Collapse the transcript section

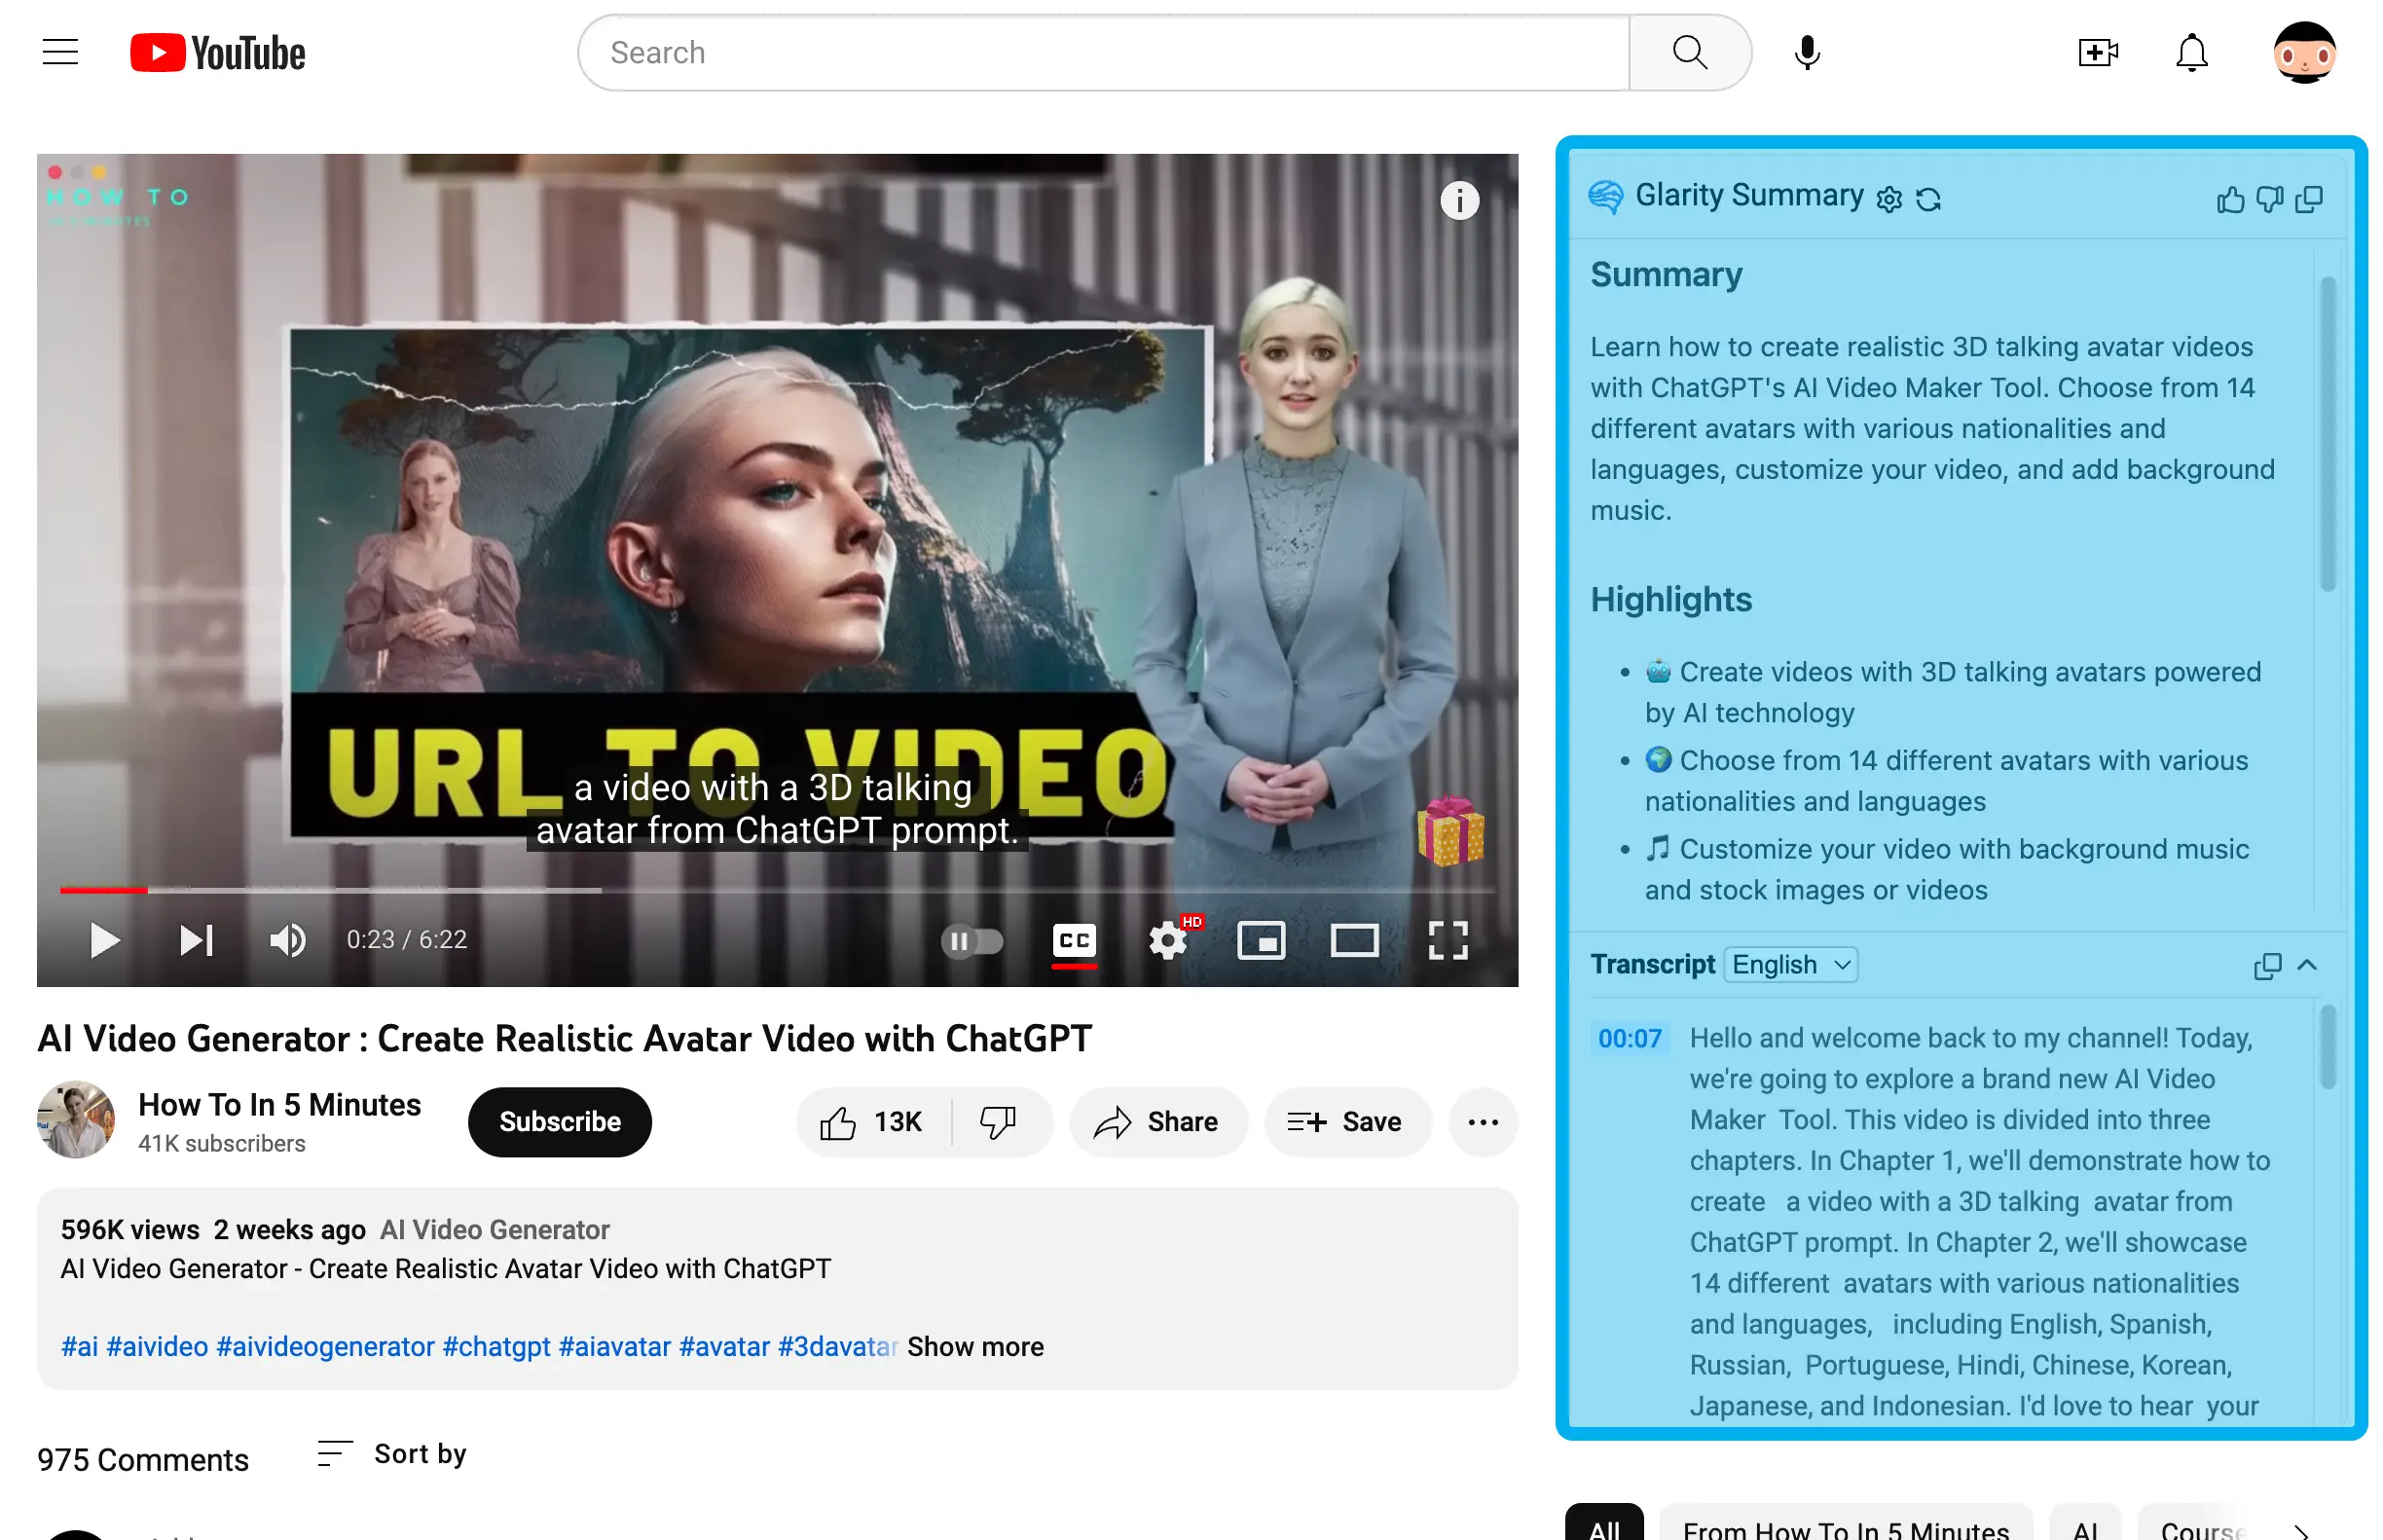2309,965
